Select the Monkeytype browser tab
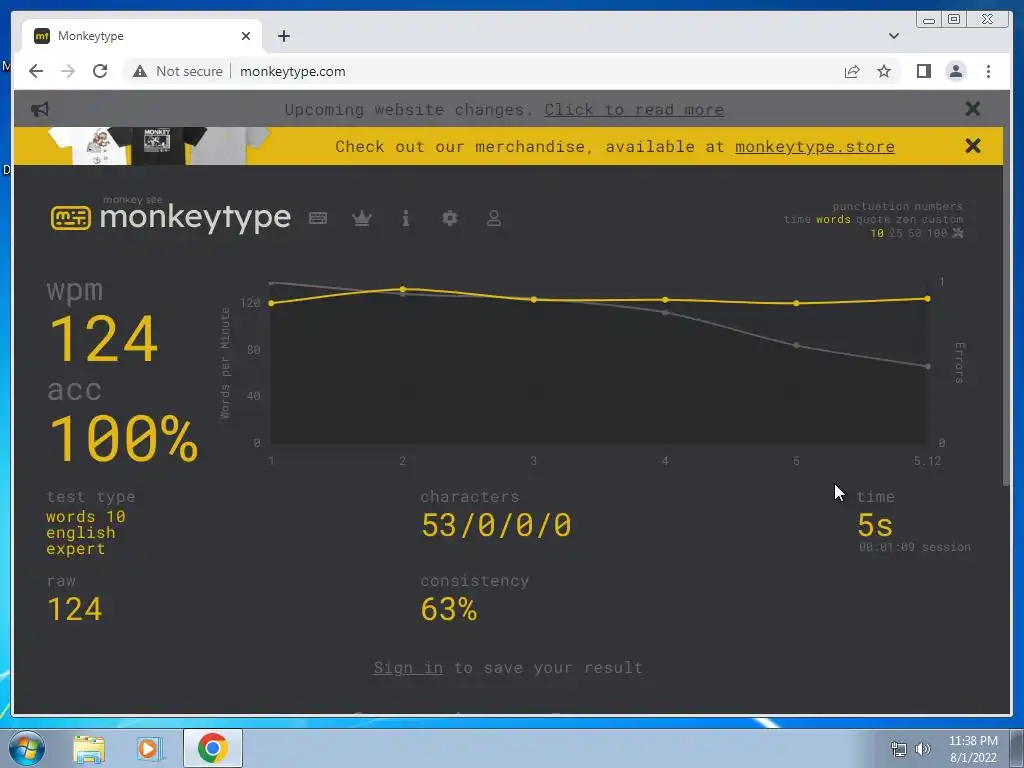1024x768 pixels. click(142, 36)
